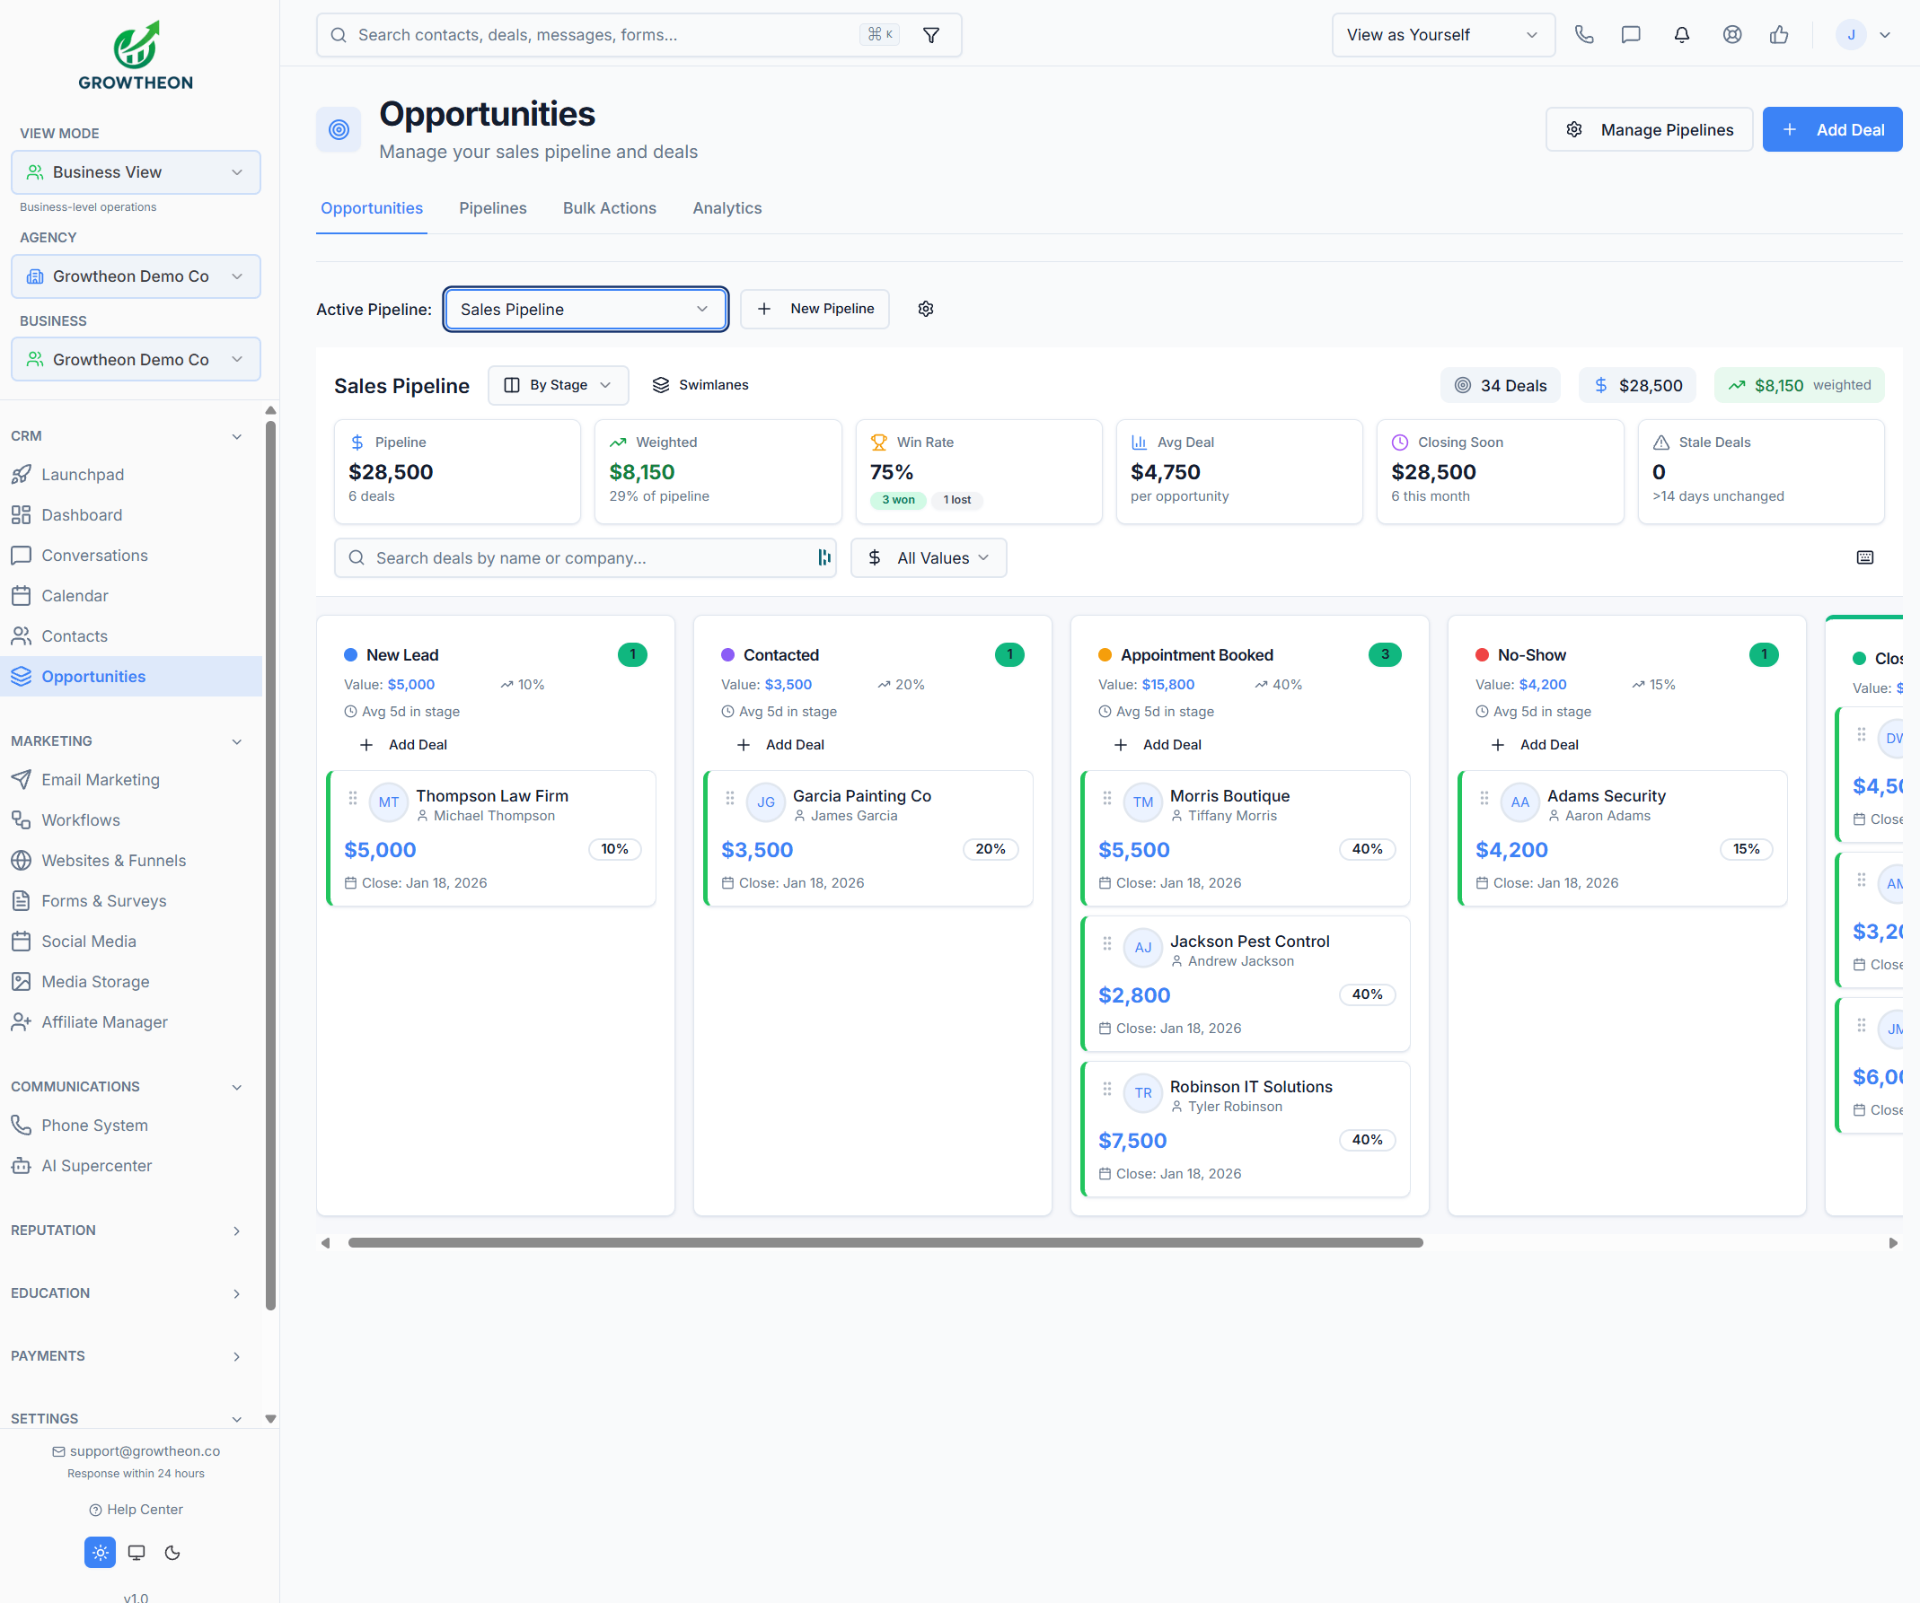Click the thumbs-up feedback icon
This screenshot has width=1920, height=1603.
click(1779, 35)
